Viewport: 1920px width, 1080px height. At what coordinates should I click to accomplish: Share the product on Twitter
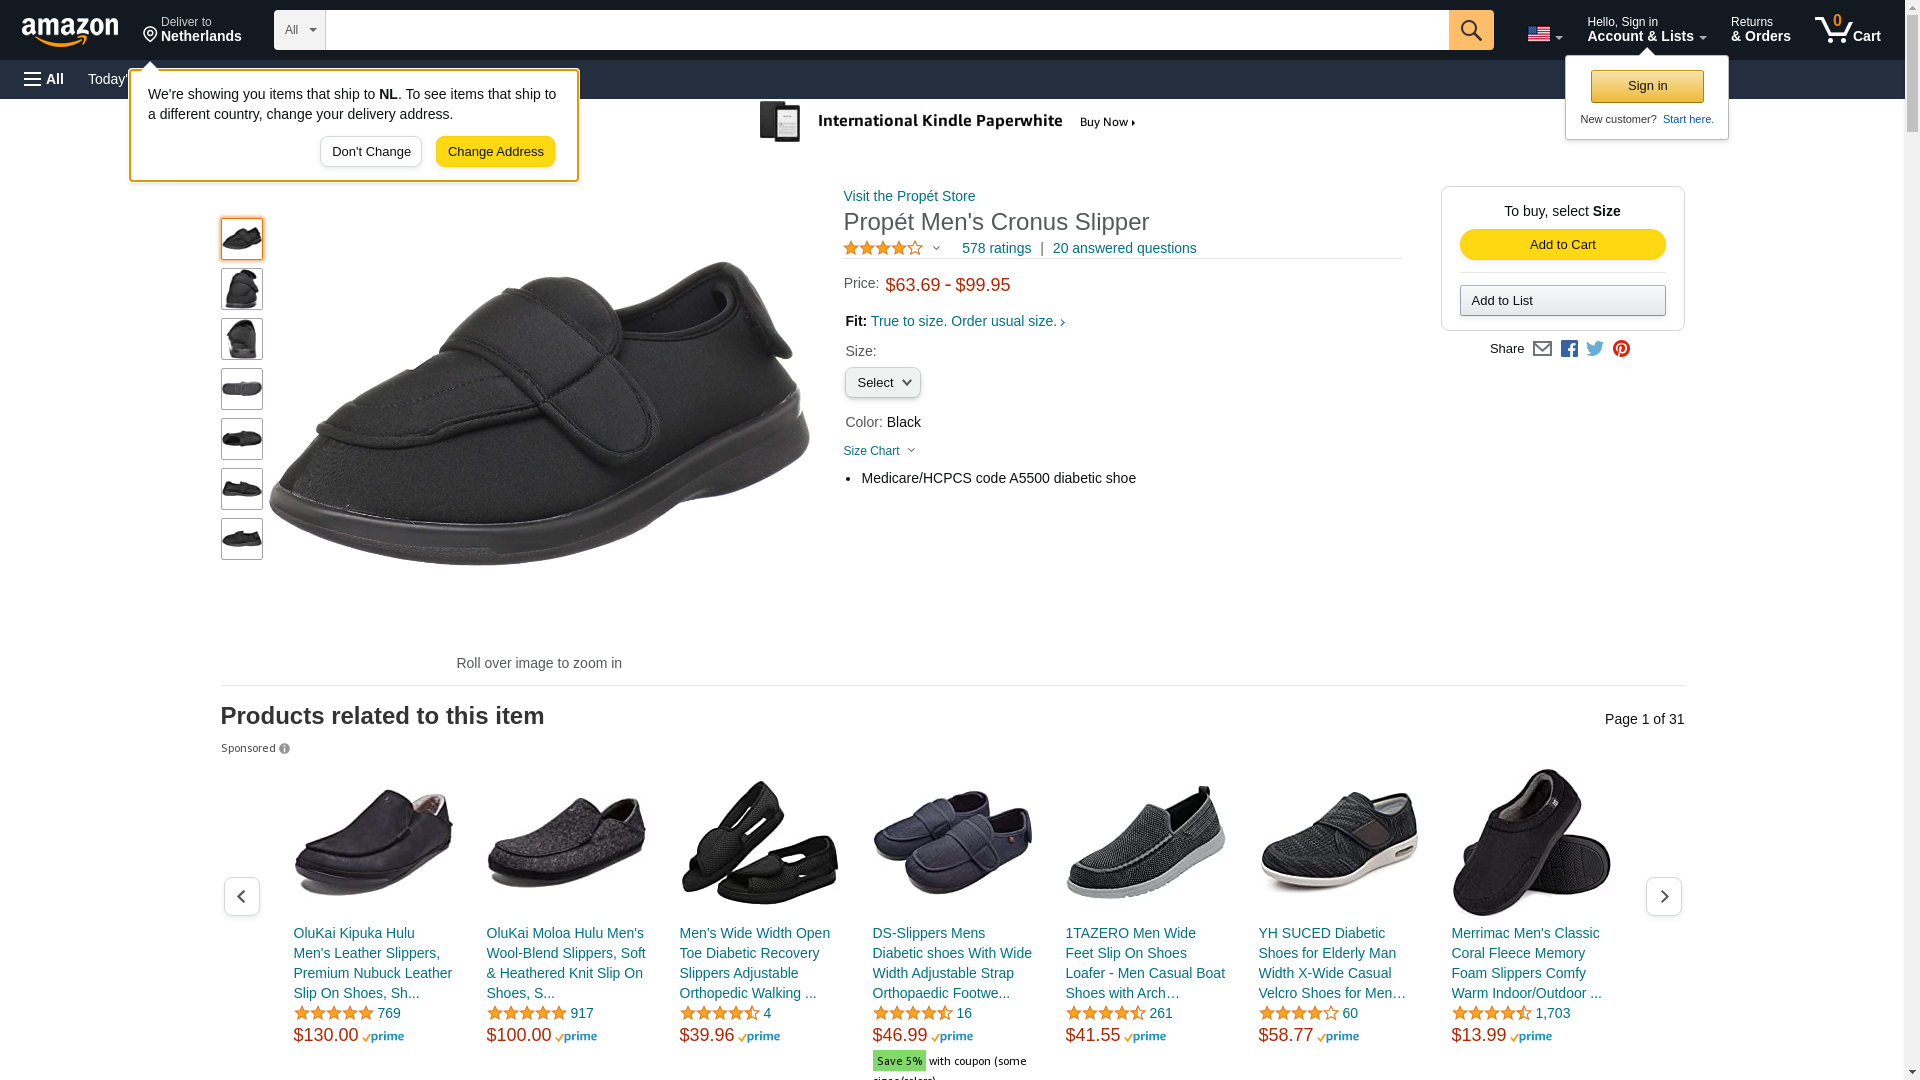[x=1594, y=349]
